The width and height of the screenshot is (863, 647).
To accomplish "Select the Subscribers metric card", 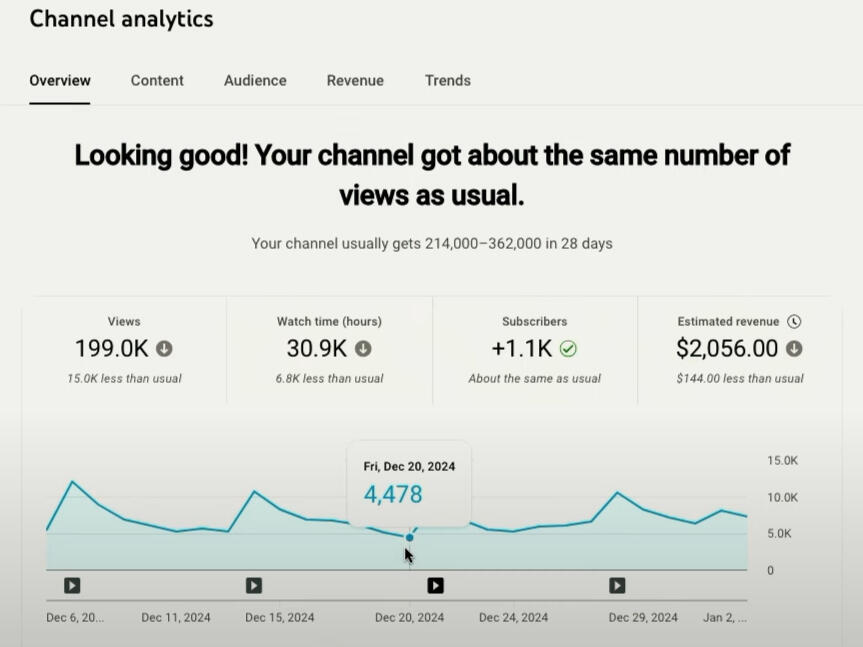I will 534,350.
